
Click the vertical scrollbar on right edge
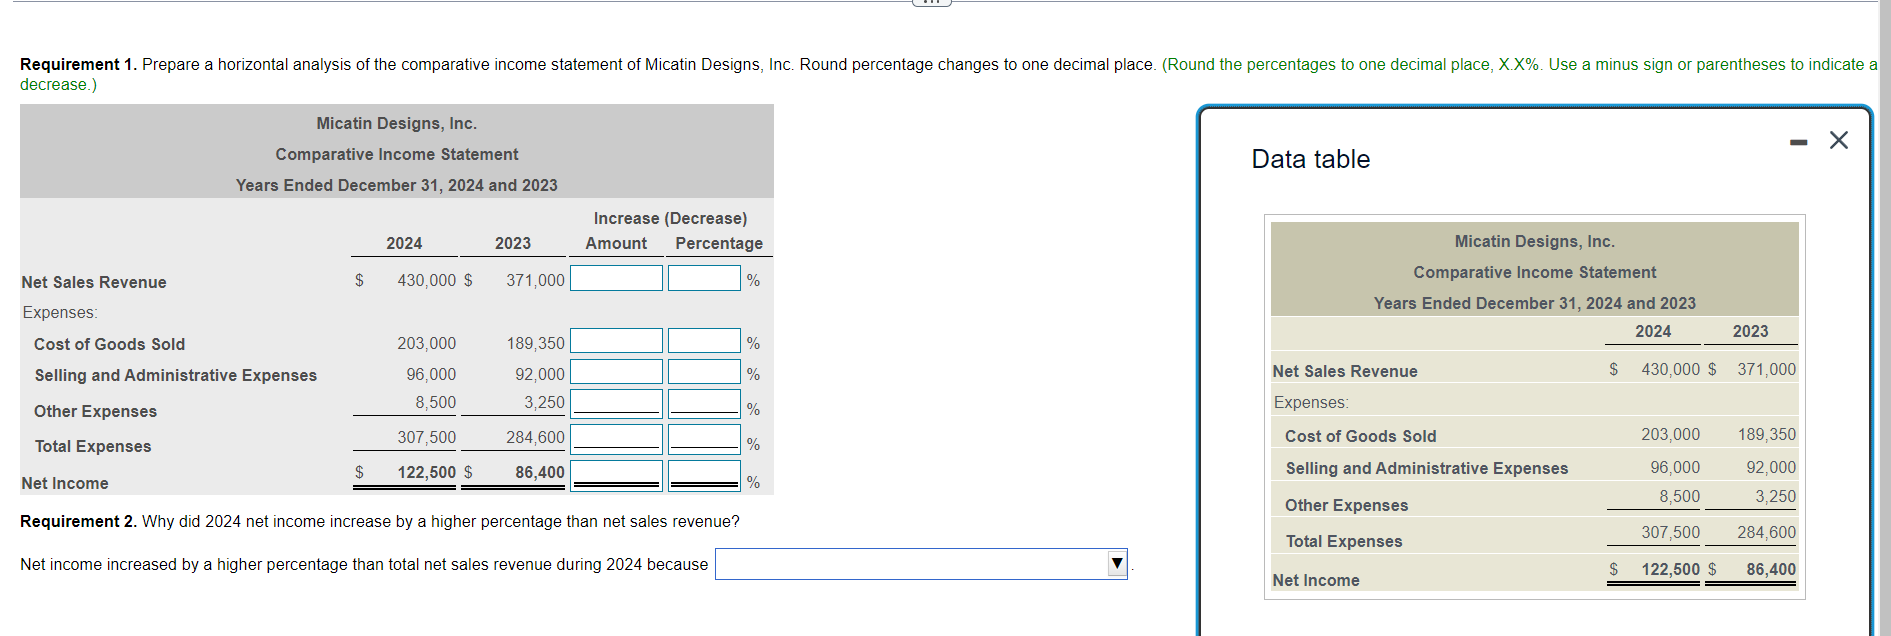[x=1884, y=318]
